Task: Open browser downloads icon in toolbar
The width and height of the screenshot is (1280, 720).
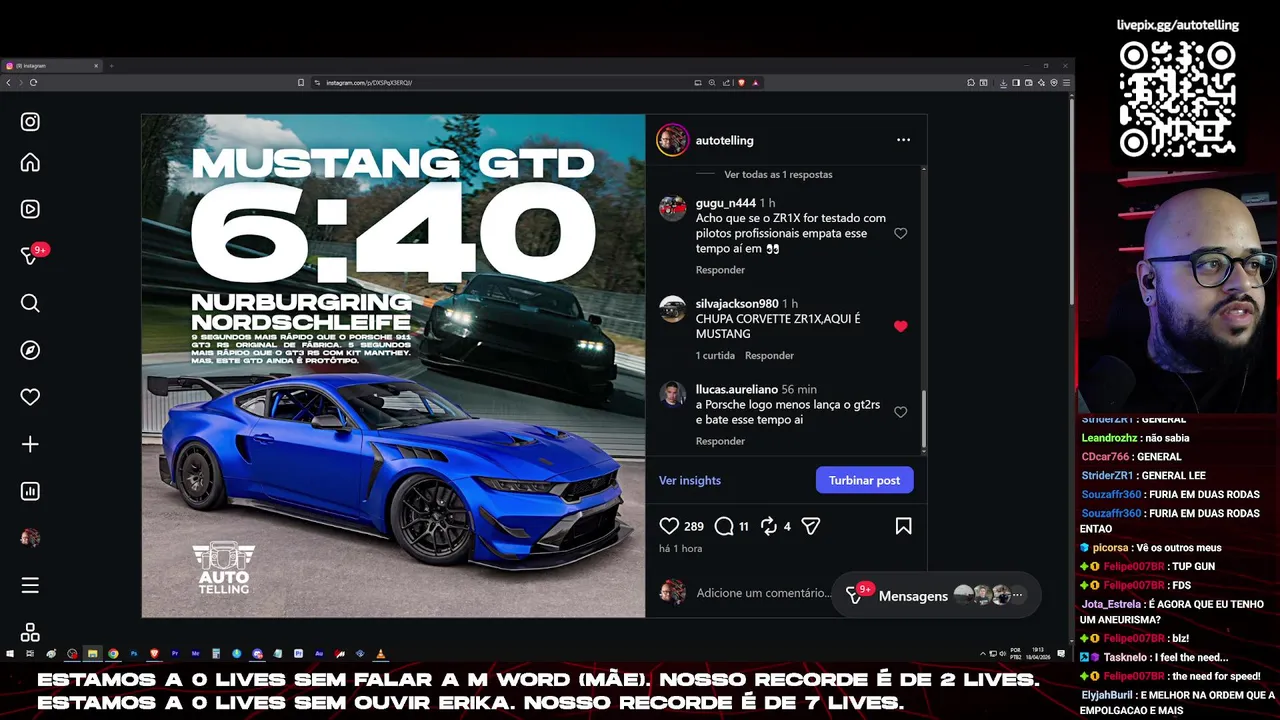Action: coord(1003,82)
